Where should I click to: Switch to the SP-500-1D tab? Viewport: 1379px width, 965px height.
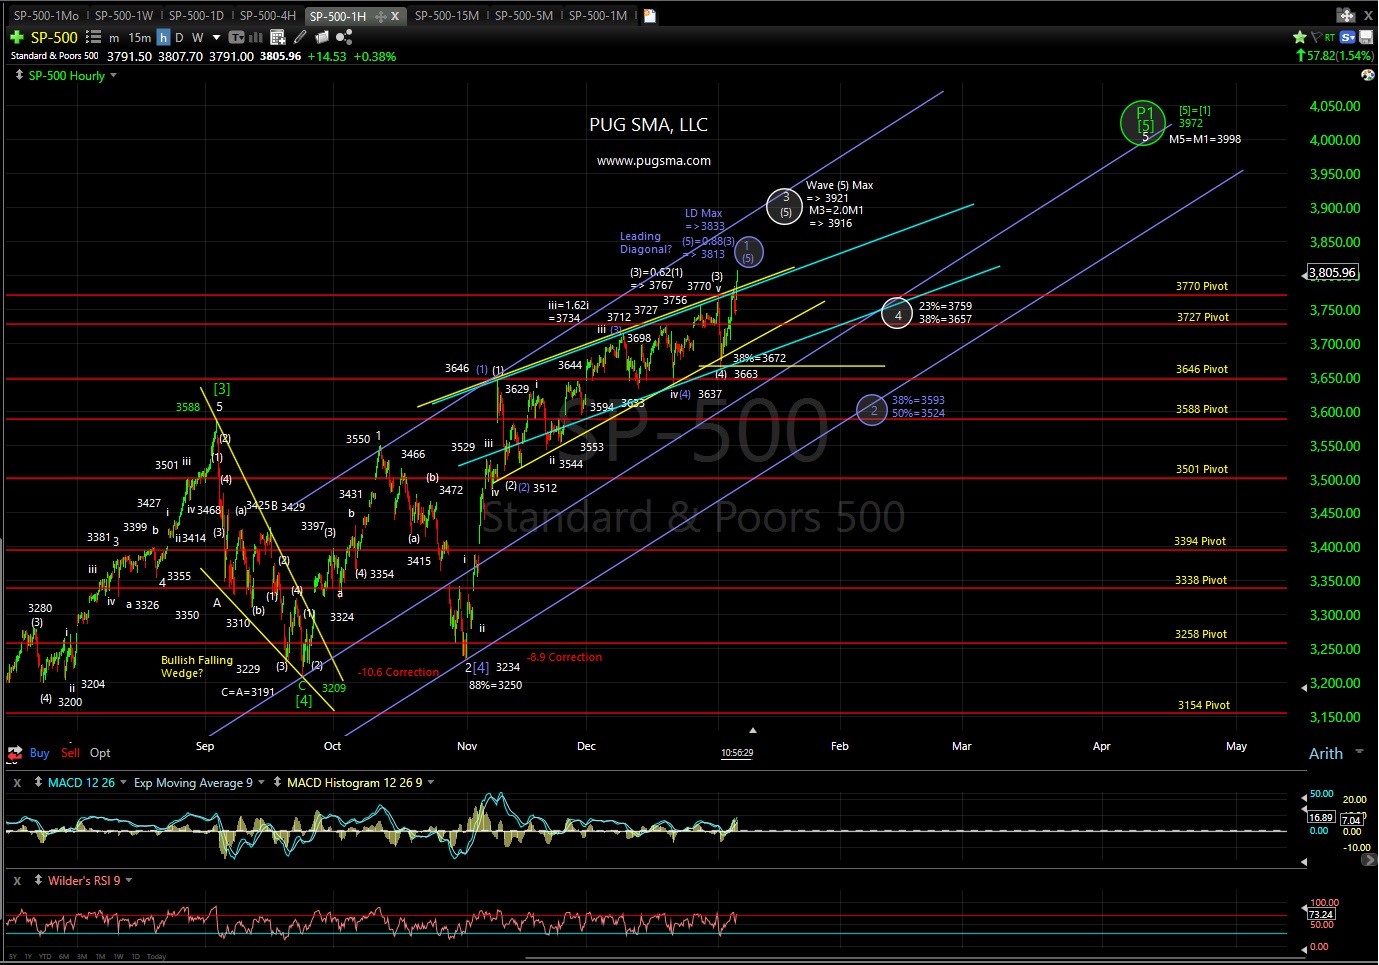[x=195, y=15]
